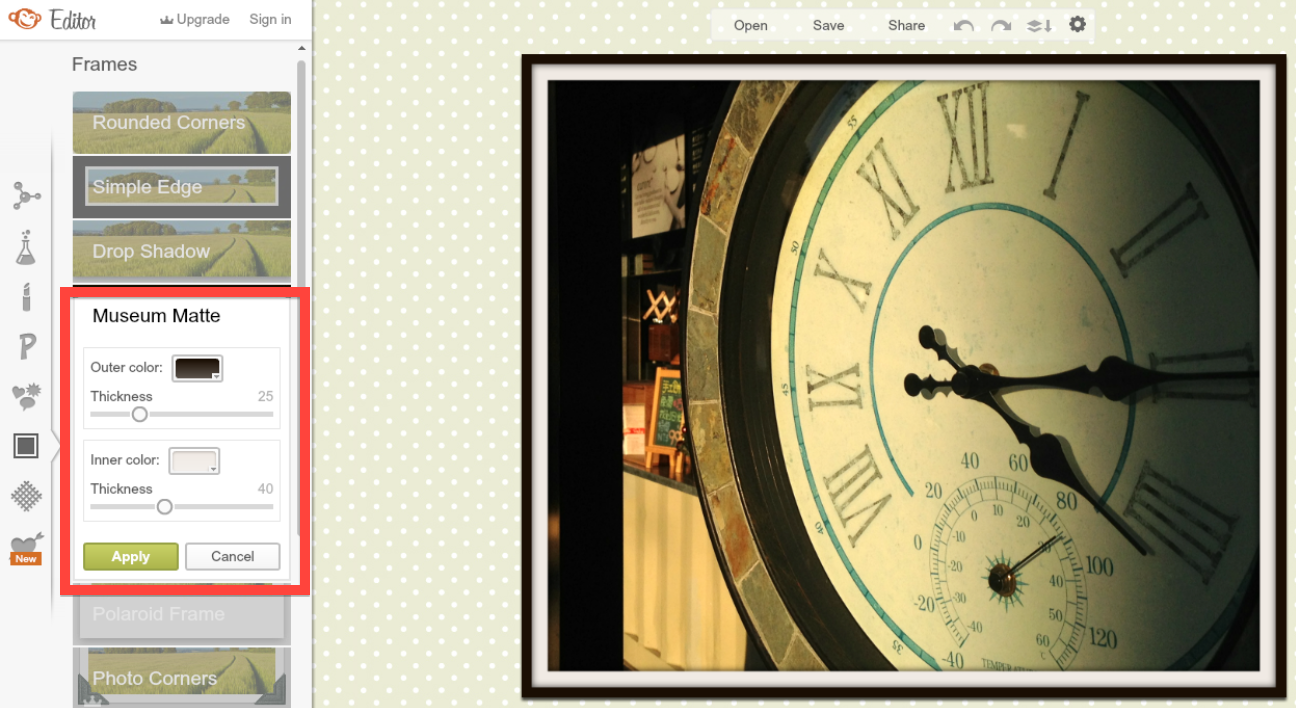Open the Text tool P icon tab
This screenshot has width=1296, height=708.
(27, 347)
